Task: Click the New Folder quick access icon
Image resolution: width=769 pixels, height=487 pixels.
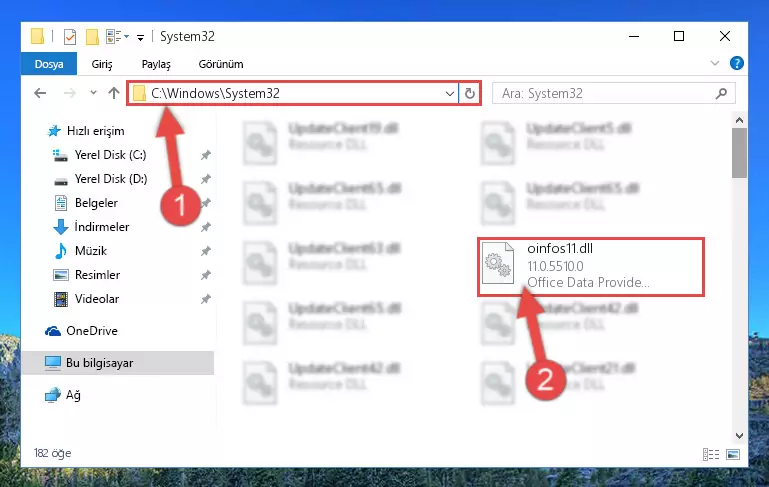Action: (92, 37)
